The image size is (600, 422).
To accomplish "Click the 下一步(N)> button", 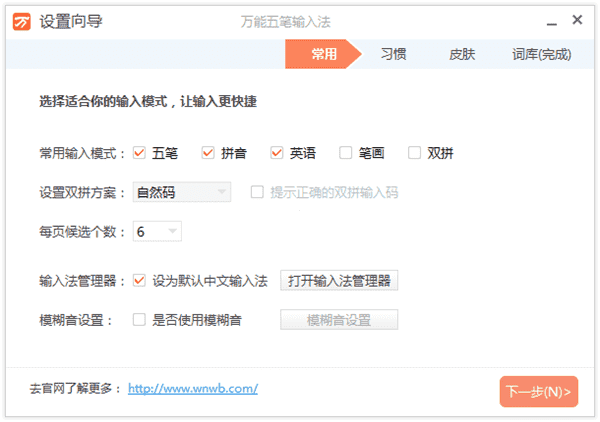I will pos(539,392).
